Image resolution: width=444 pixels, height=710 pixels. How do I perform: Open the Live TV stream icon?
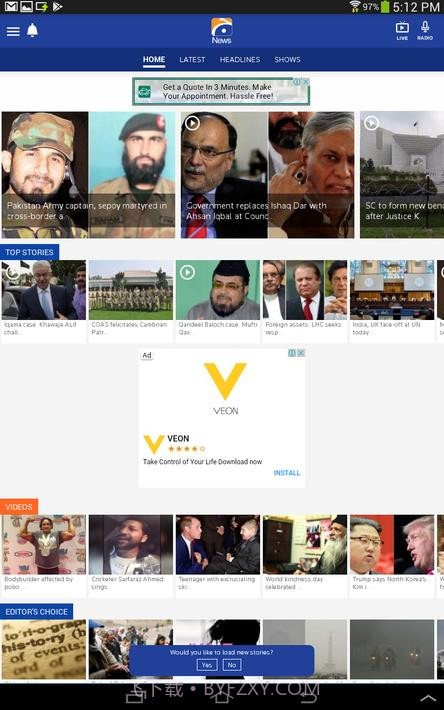coord(402,31)
